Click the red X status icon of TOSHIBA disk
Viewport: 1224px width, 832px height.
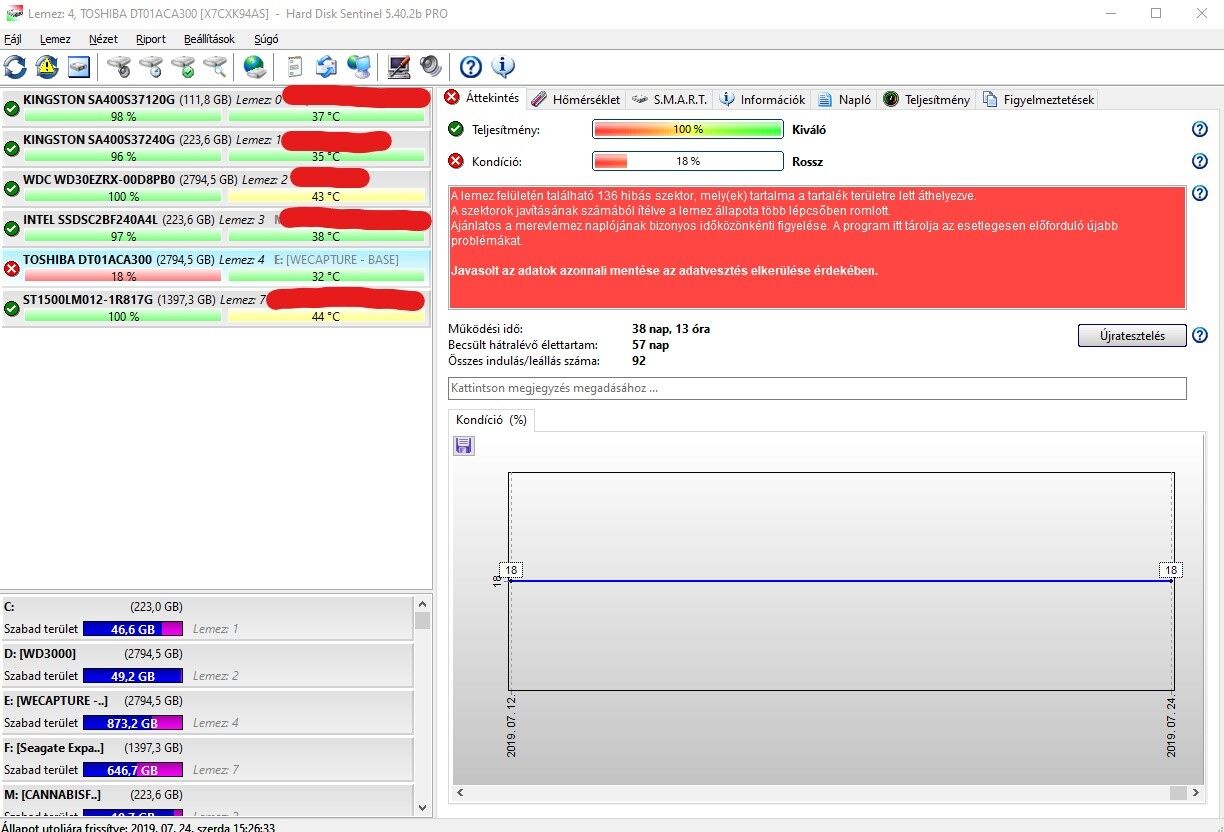coord(12,268)
